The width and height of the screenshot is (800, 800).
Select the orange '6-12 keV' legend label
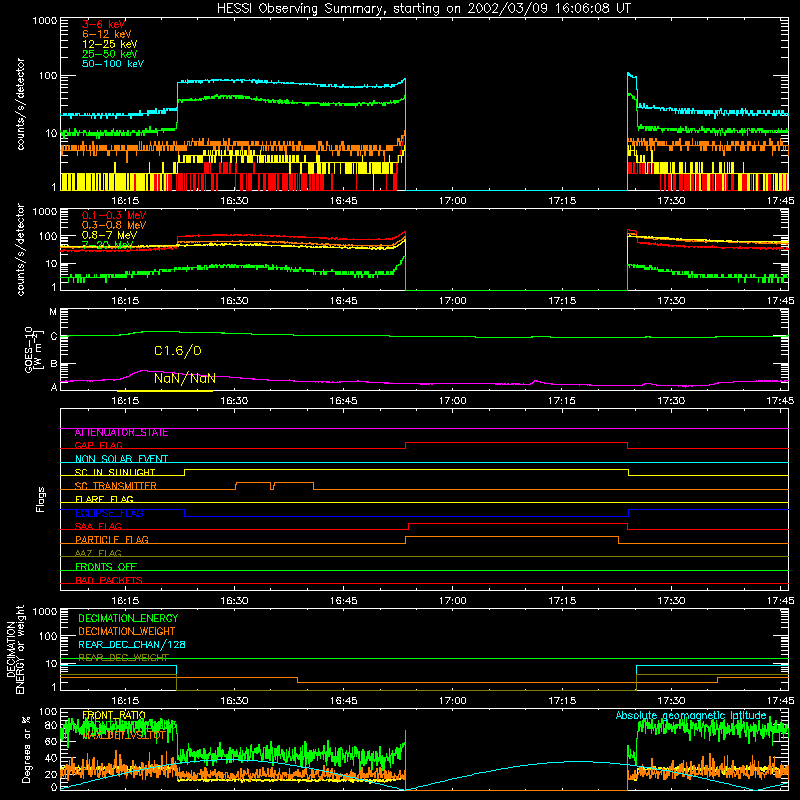107,34
